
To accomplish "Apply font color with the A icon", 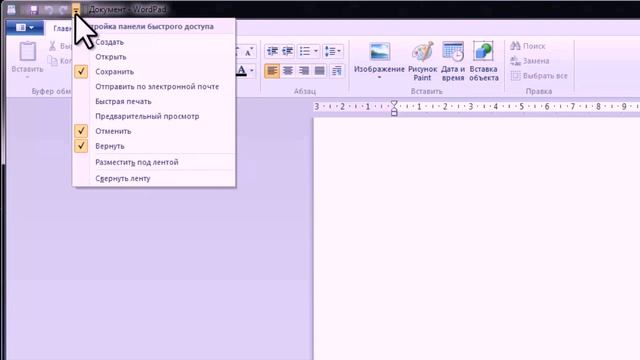I will coord(242,71).
